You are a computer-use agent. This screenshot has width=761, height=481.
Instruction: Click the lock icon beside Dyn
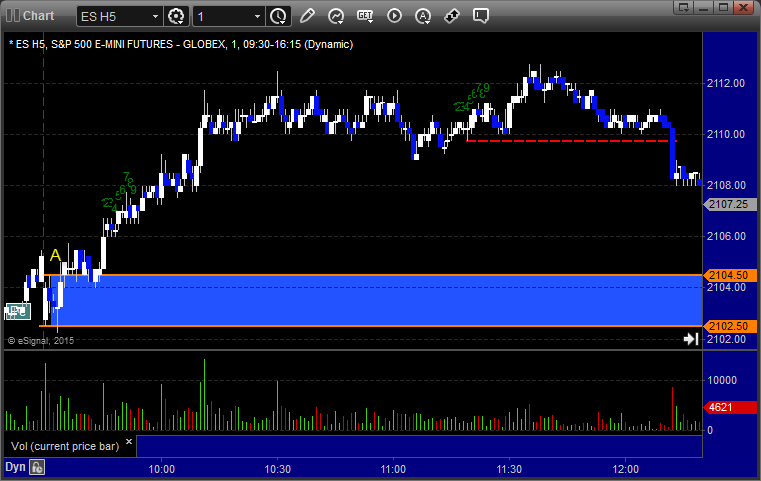coord(37,467)
